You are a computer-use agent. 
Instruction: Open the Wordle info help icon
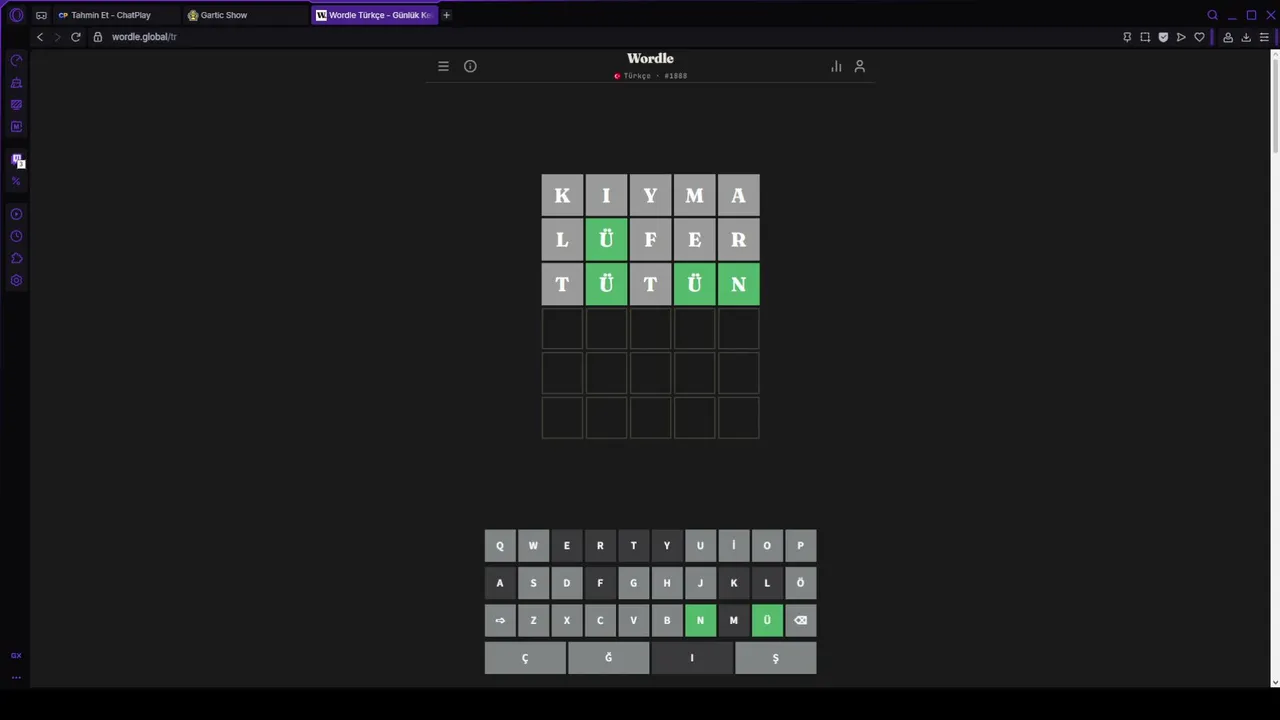[470, 66]
